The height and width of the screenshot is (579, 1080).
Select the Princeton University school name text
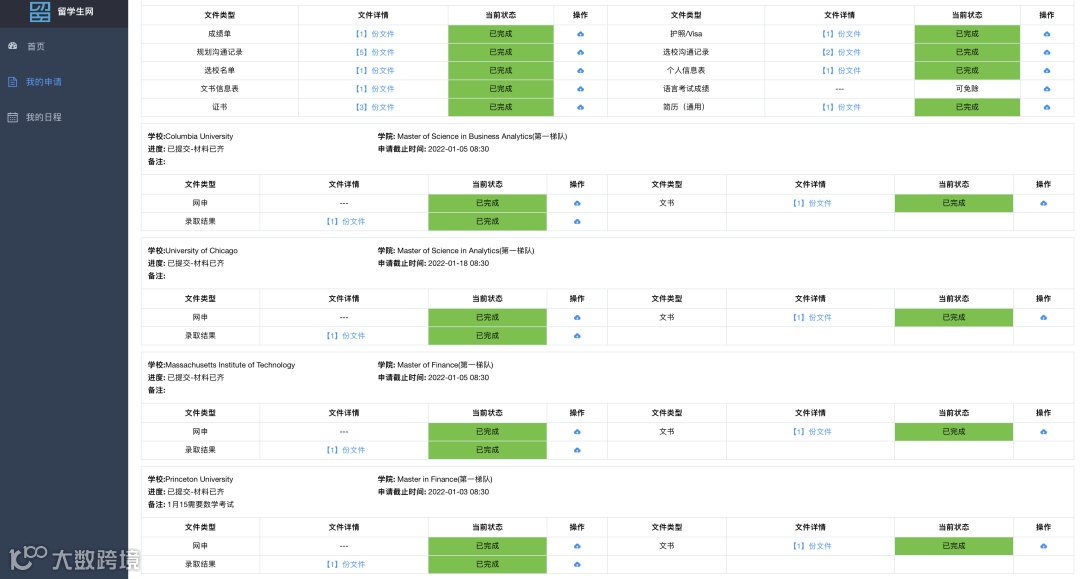(x=199, y=479)
